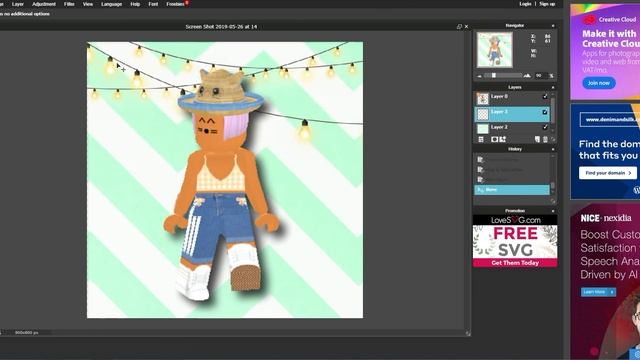Screen dimensions: 640x360
Task: Toggle visibility checkbox for Layer 2
Action: coord(545,127)
